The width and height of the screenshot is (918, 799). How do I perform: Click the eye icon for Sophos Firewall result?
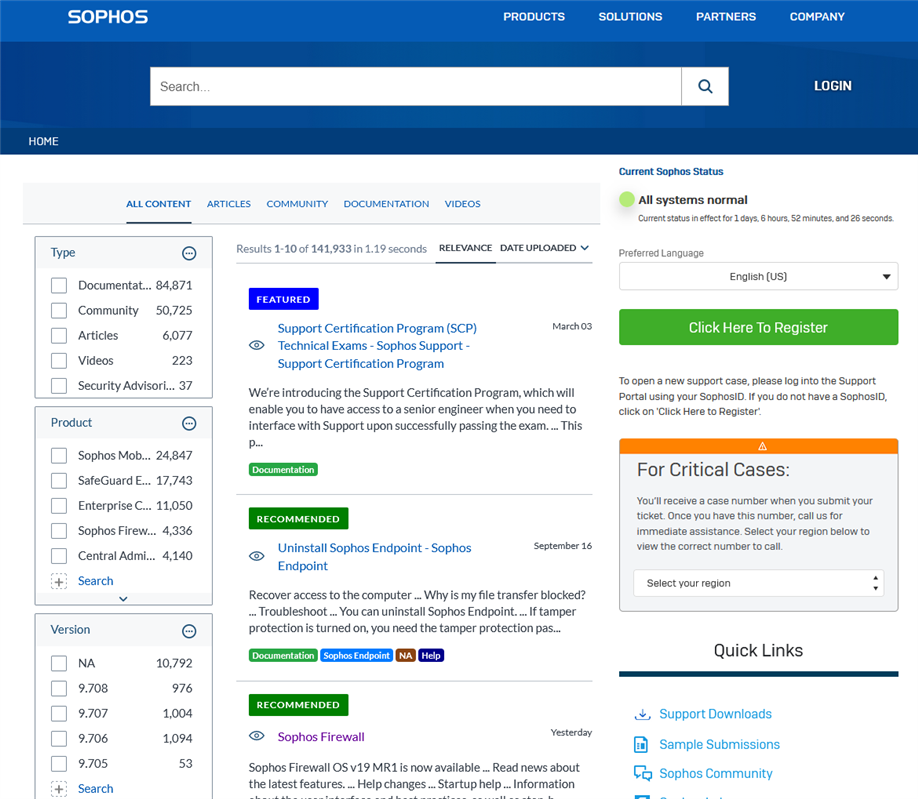pos(256,736)
